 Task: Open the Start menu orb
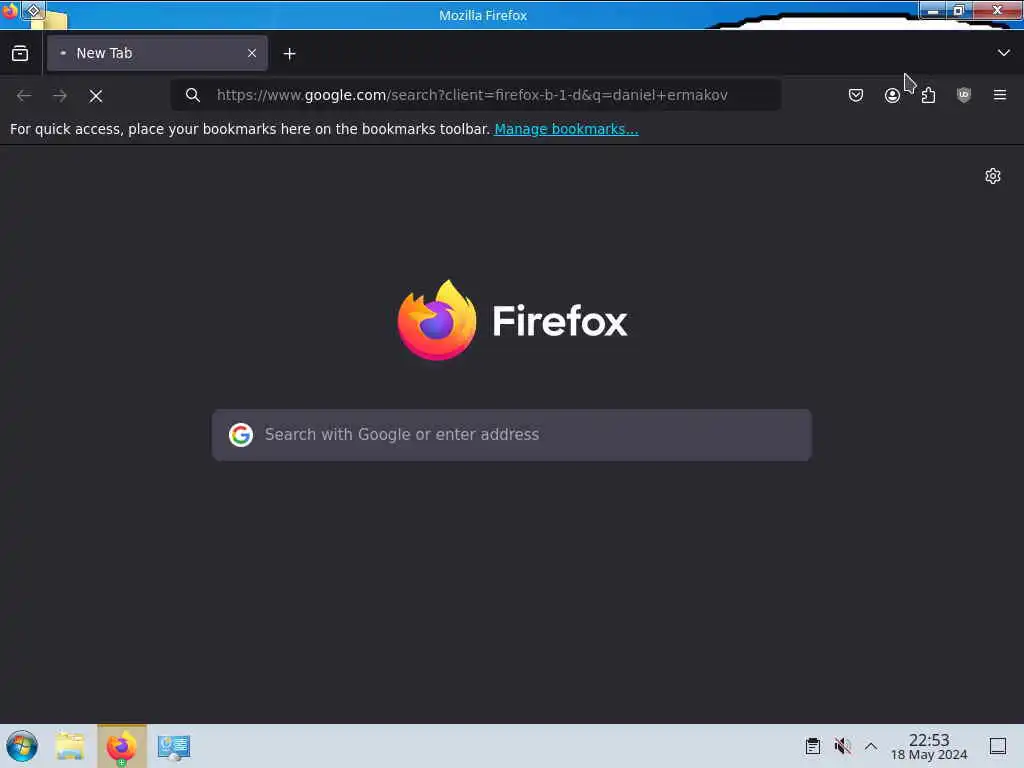pos(22,746)
